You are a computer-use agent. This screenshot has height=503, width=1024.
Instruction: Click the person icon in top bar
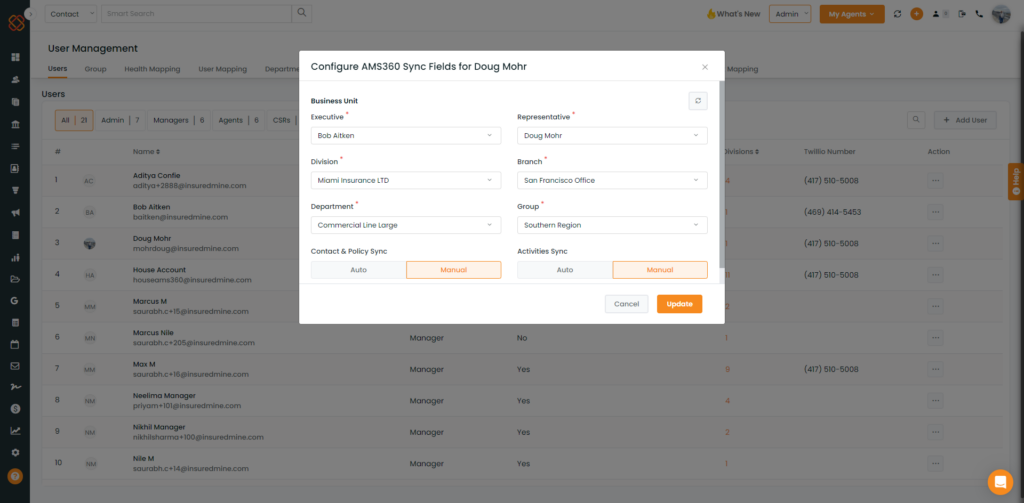[936, 14]
